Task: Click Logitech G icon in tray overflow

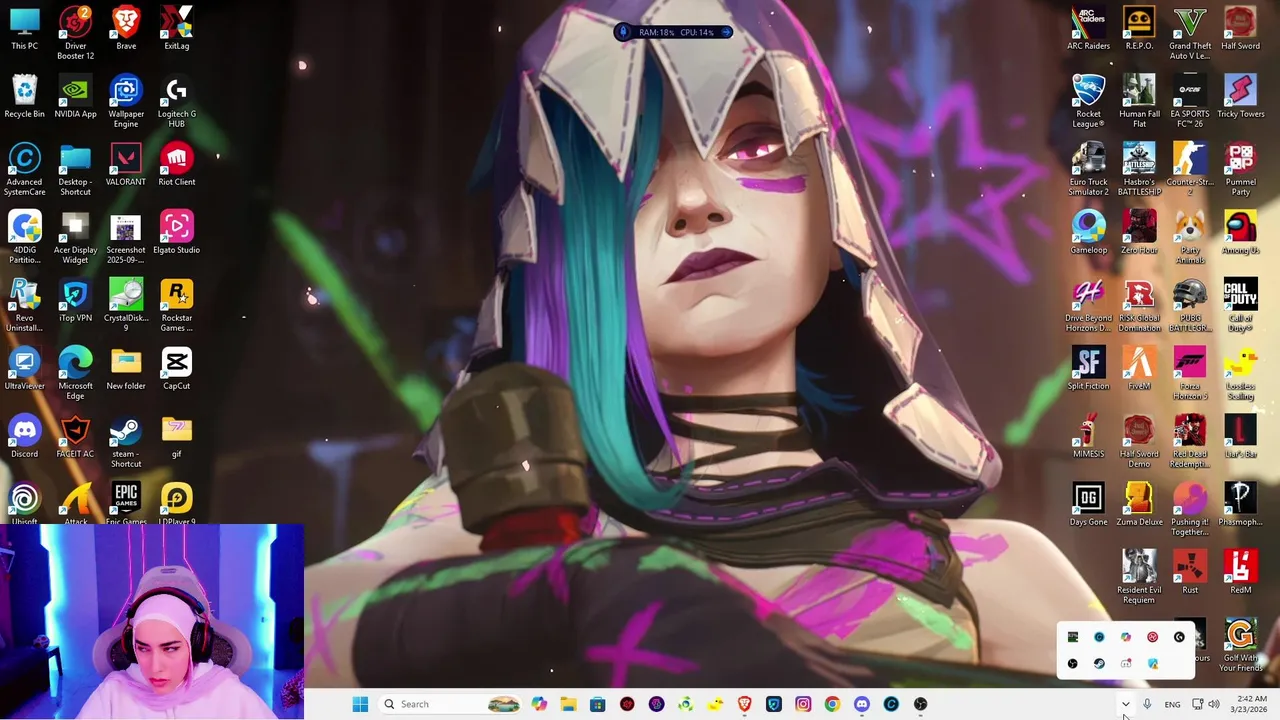Action: tap(1179, 637)
